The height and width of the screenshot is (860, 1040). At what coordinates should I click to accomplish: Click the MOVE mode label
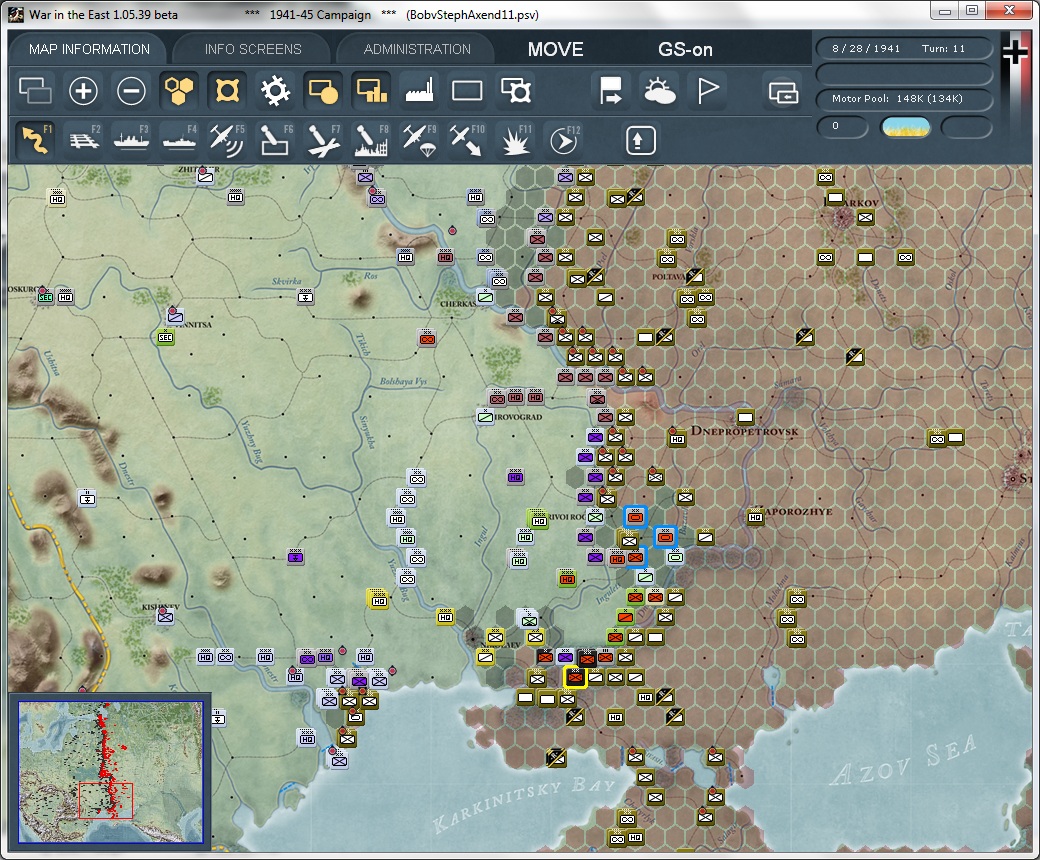[556, 49]
